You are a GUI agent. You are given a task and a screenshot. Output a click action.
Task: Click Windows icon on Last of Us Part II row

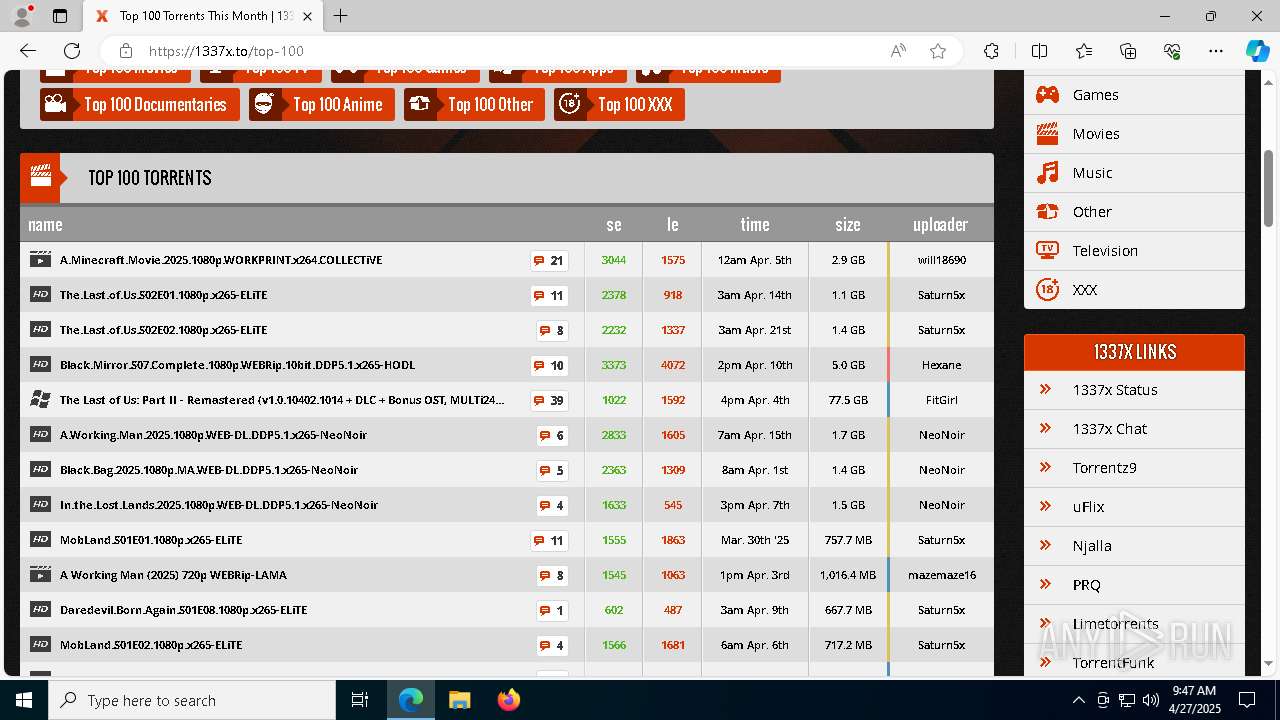click(x=40, y=399)
